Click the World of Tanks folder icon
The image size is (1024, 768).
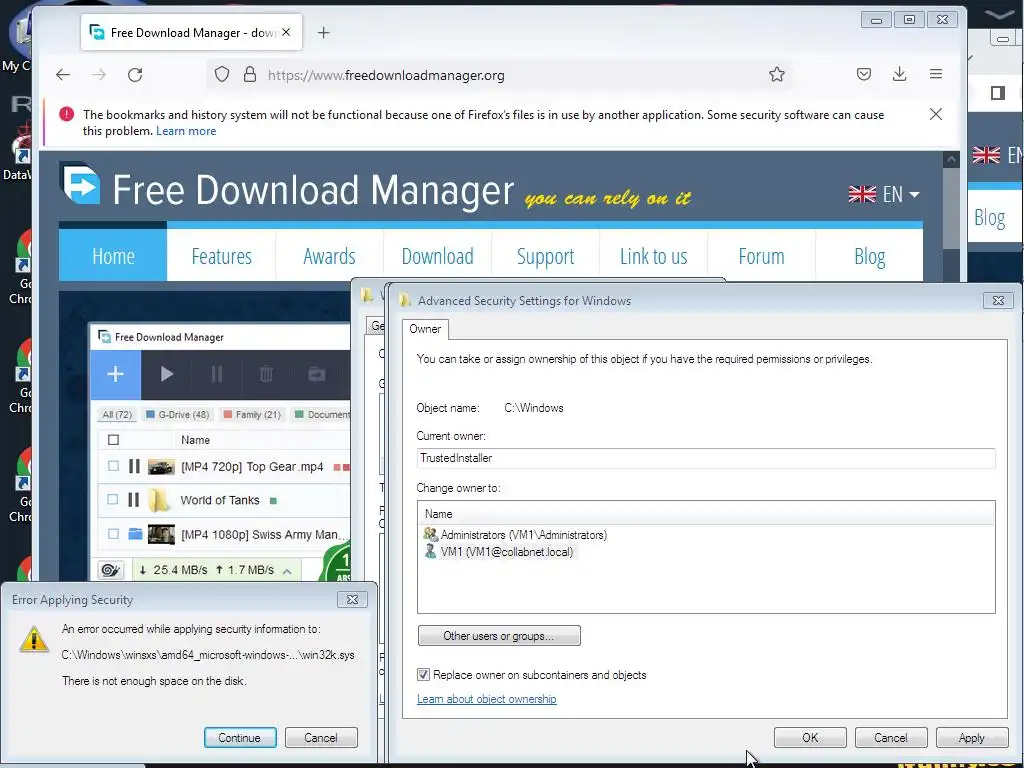coord(158,500)
